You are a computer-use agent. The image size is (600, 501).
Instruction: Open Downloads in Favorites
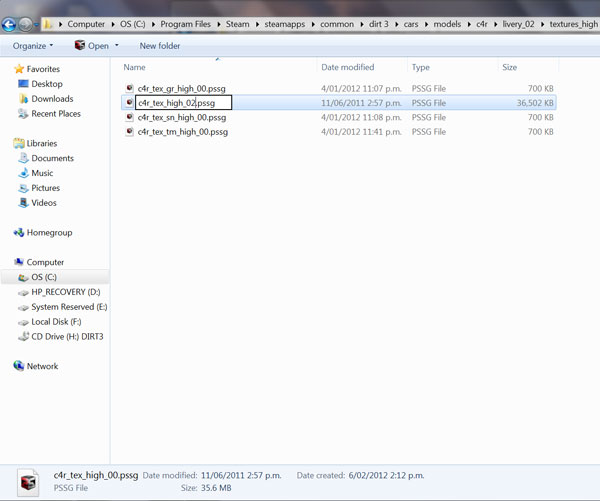[x=52, y=99]
